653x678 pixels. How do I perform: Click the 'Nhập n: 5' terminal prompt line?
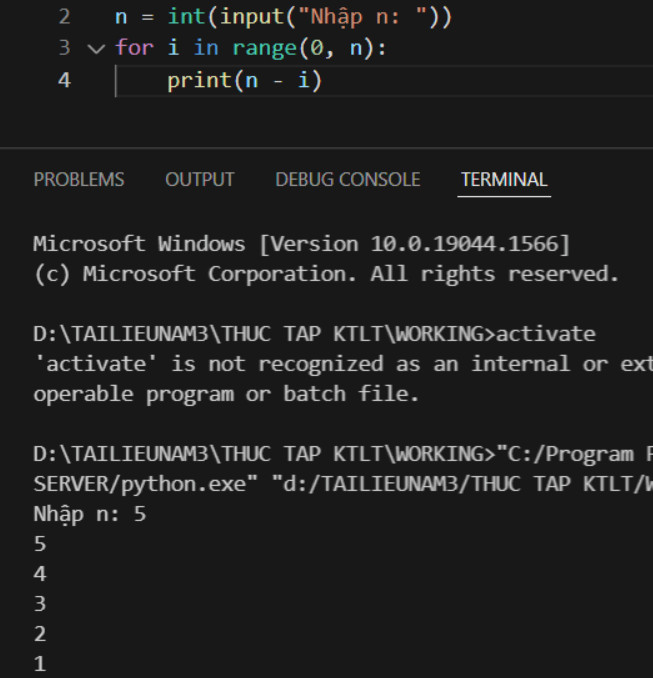tap(90, 515)
